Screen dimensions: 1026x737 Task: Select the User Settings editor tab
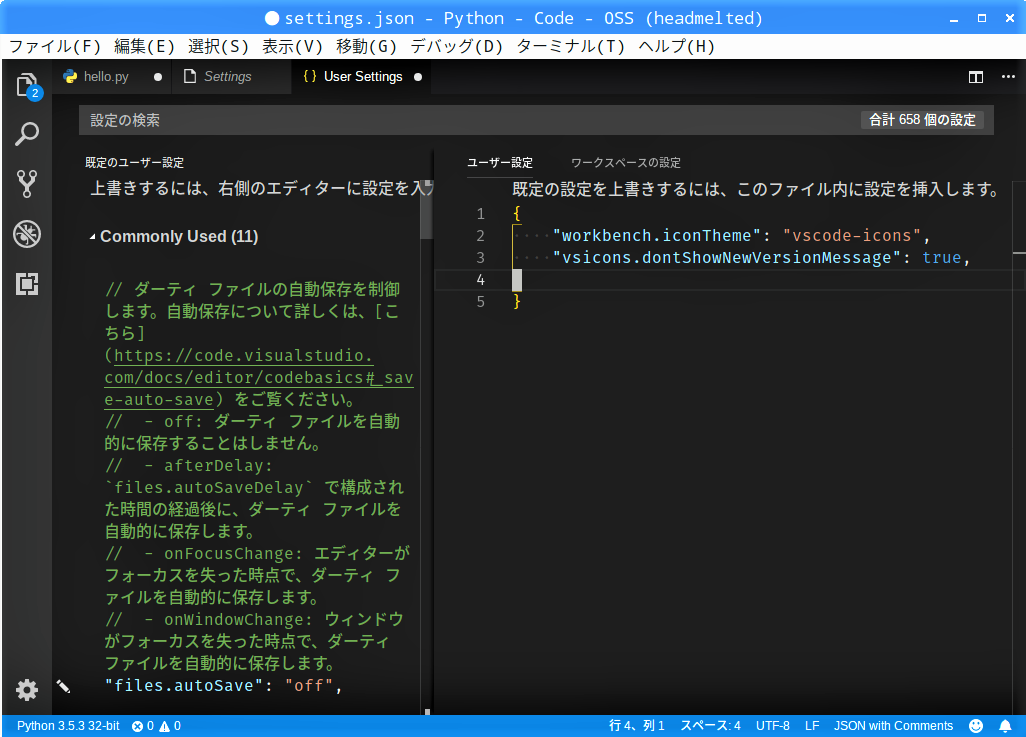363,77
